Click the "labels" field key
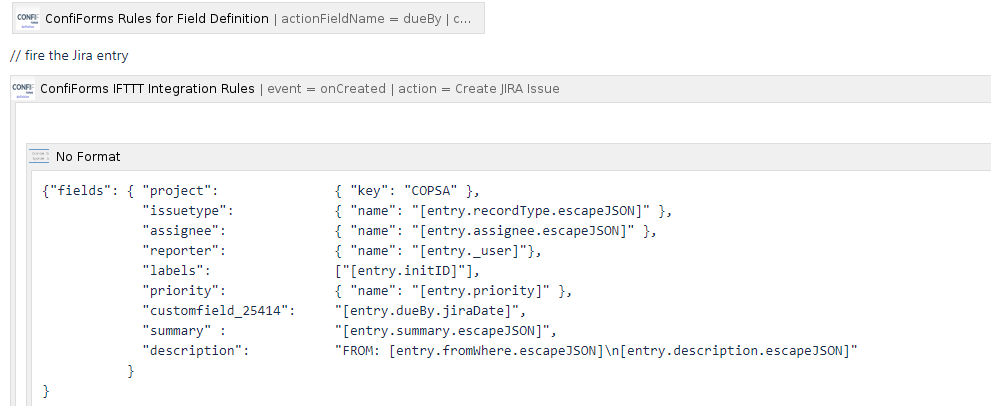 (x=176, y=271)
